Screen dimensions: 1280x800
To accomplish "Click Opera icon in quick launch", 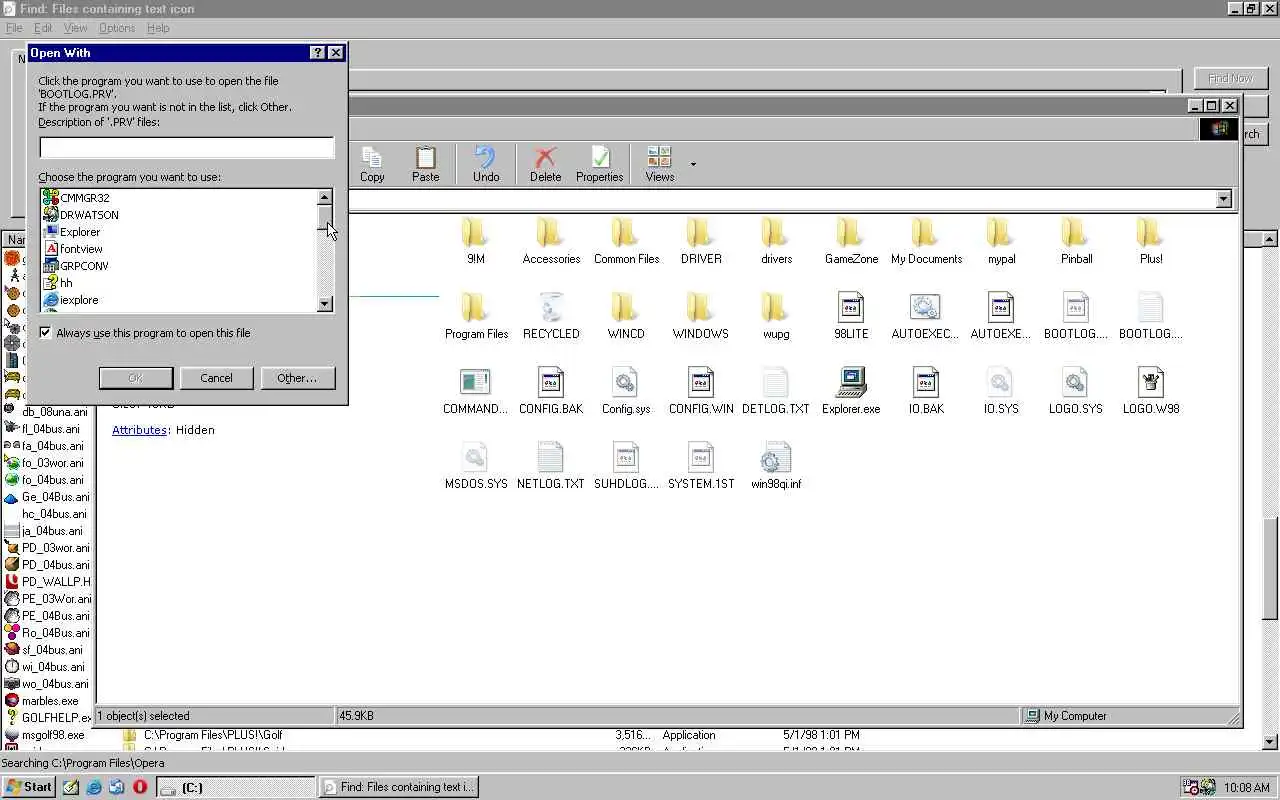I will 139,787.
